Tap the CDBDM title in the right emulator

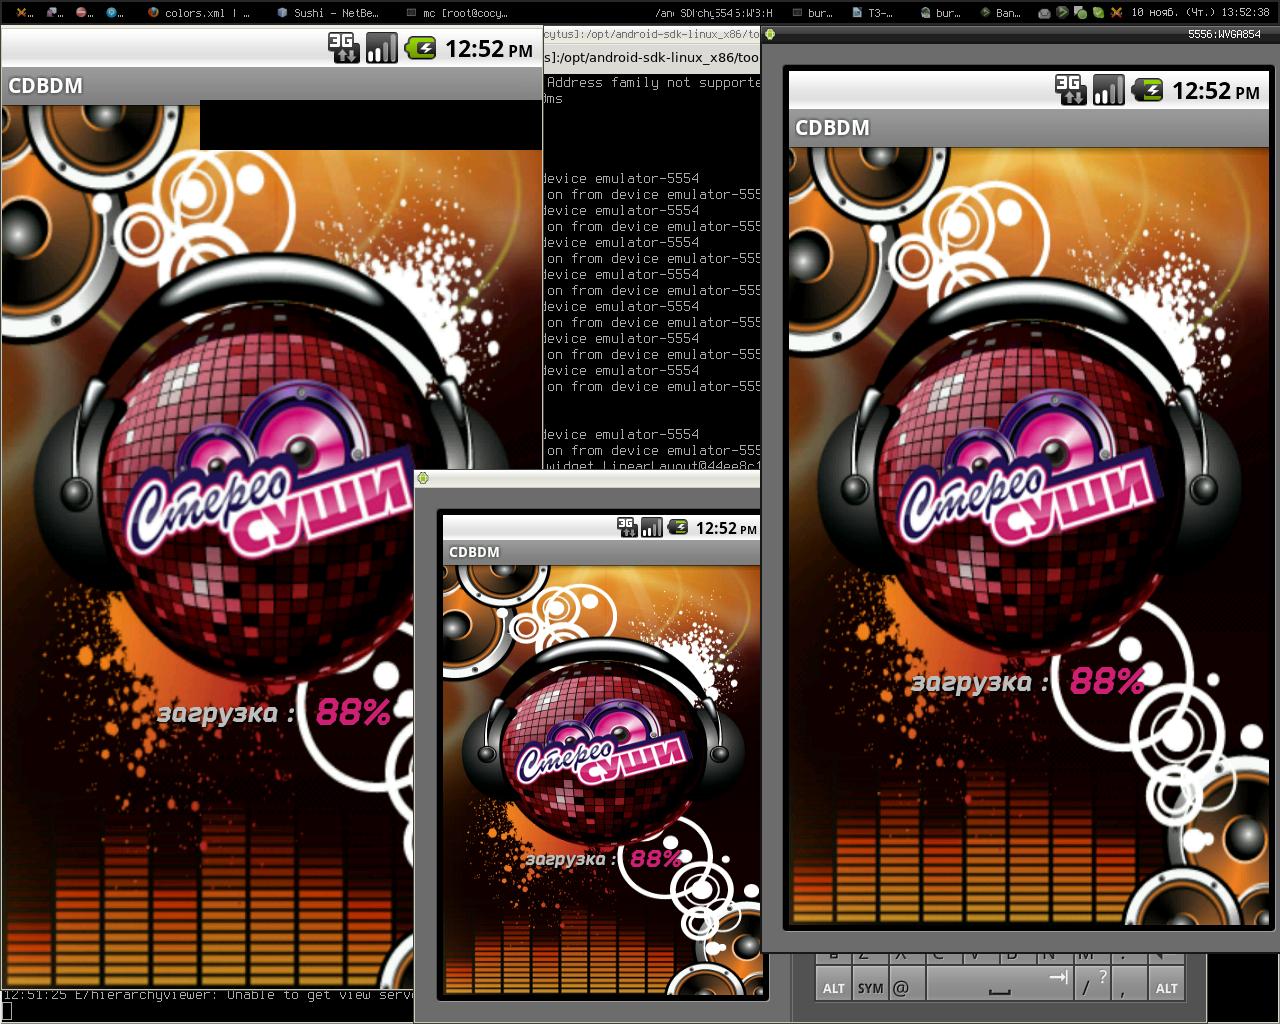pyautogui.click(x=832, y=128)
